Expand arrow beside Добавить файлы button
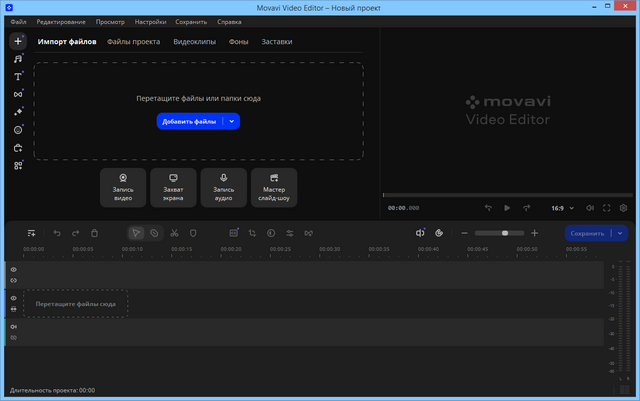Image resolution: width=640 pixels, height=401 pixels. 231,121
